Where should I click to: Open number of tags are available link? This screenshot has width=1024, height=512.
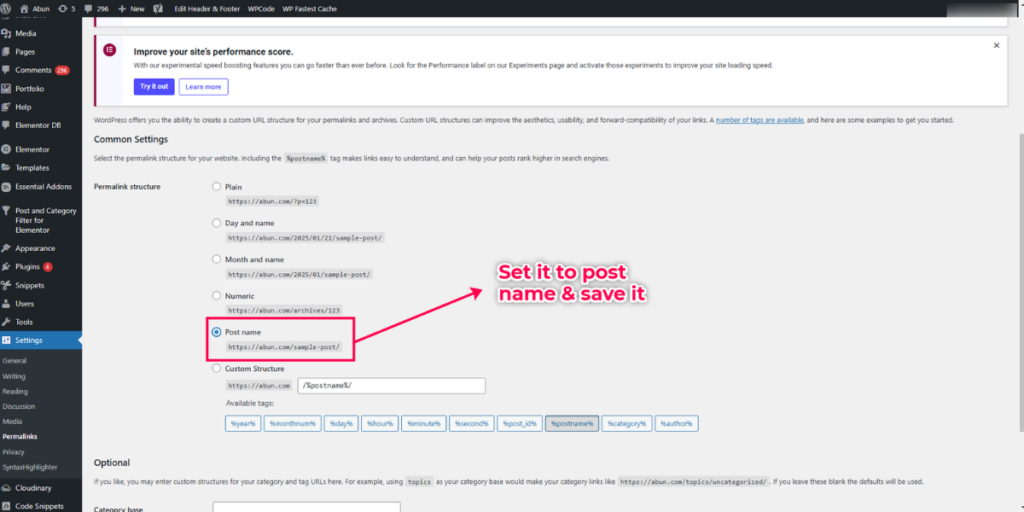click(x=760, y=121)
